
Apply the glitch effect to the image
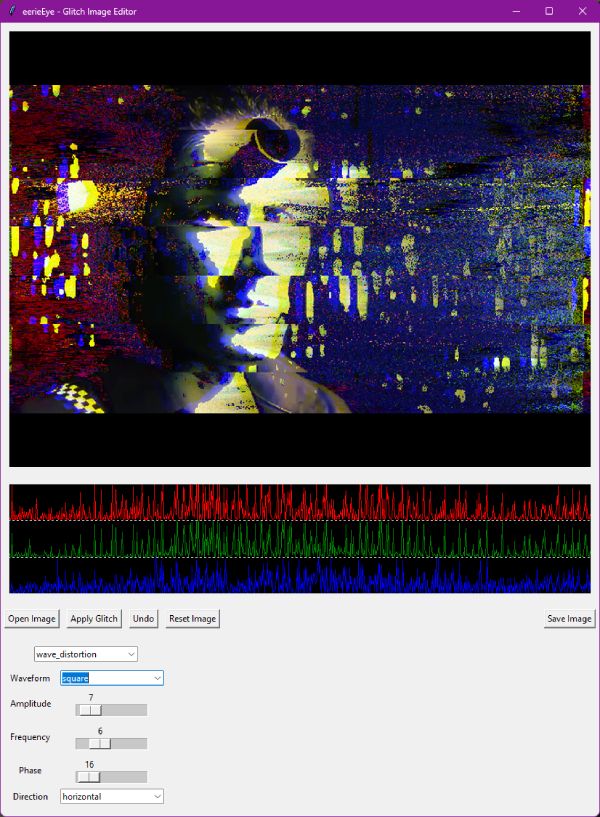[x=94, y=618]
